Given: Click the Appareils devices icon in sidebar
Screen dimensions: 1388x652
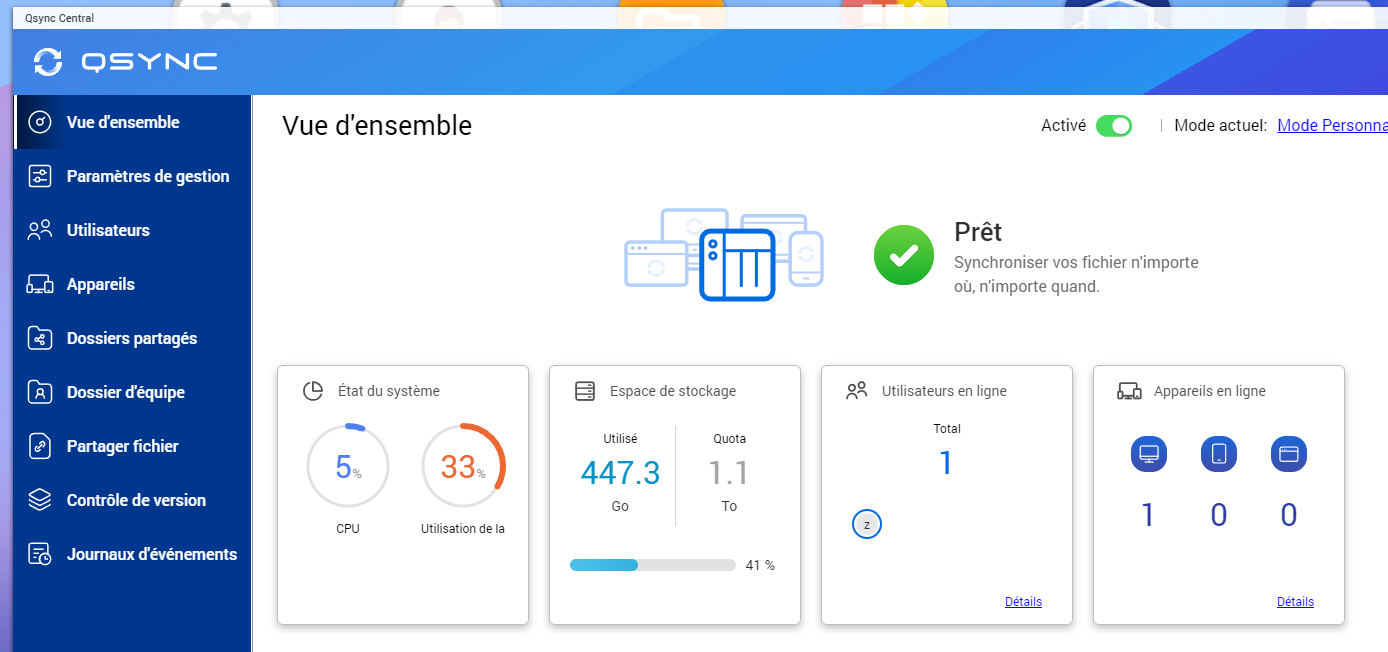Looking at the screenshot, I should (x=40, y=284).
